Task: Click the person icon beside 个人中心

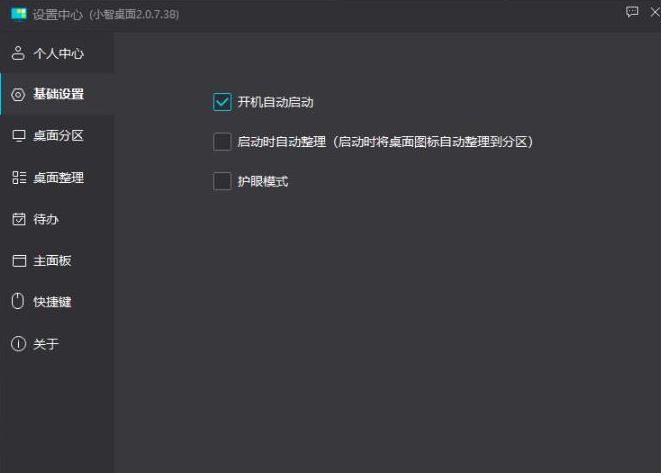Action: coord(18,53)
